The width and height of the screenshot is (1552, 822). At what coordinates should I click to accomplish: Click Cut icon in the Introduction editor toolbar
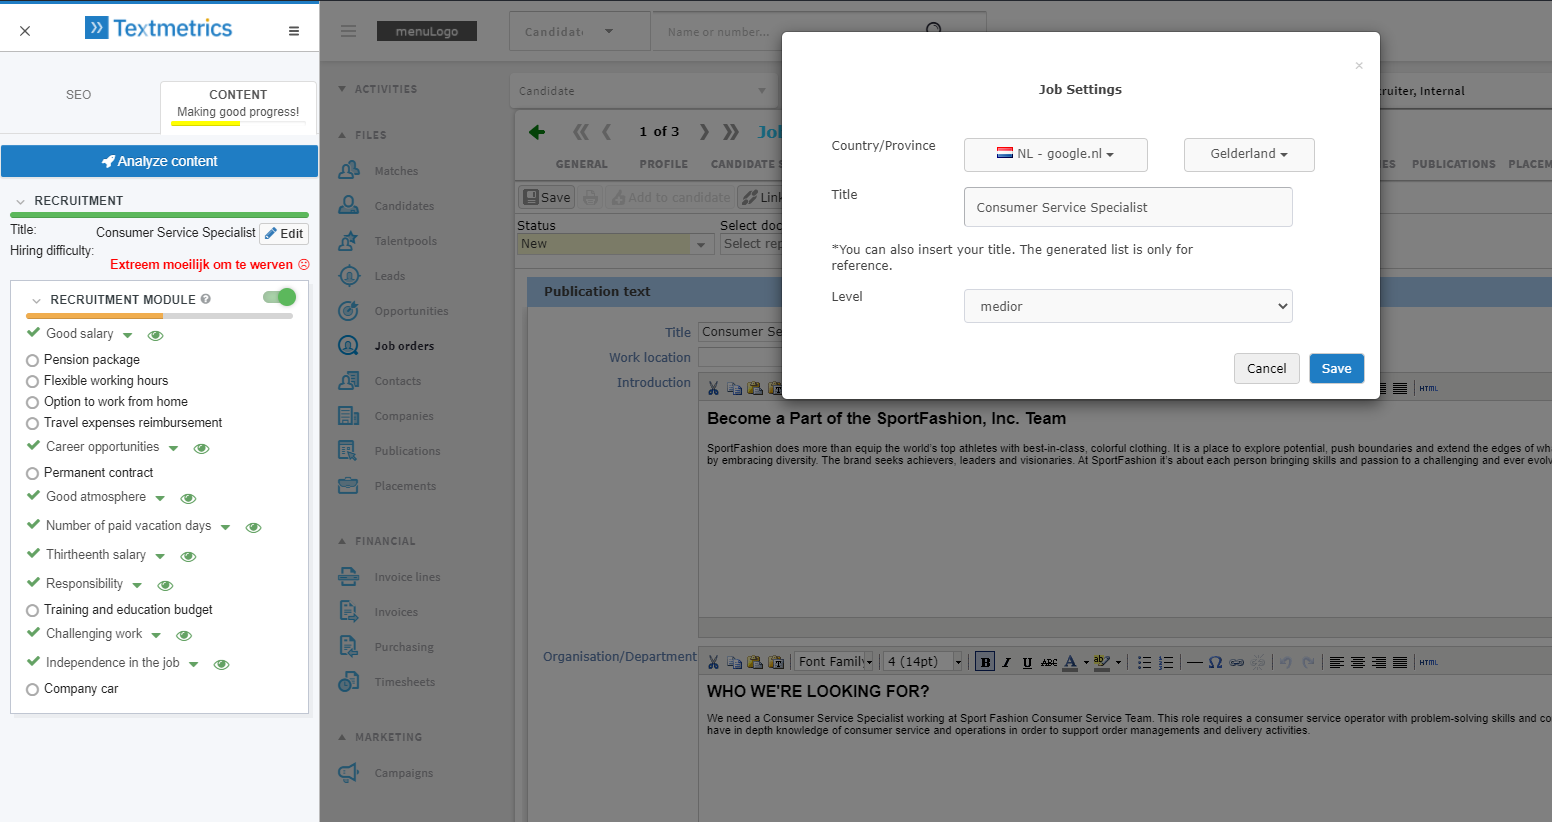pos(713,388)
